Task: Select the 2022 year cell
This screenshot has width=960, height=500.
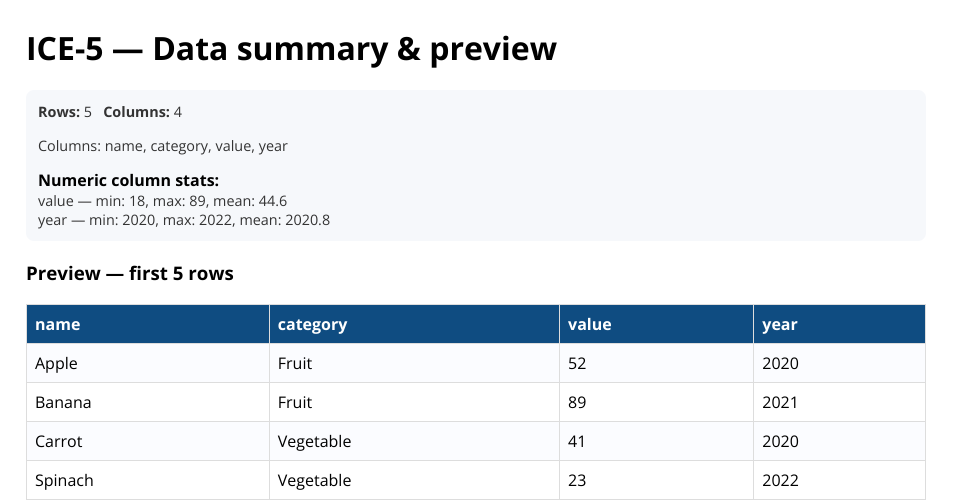Action: (780, 480)
